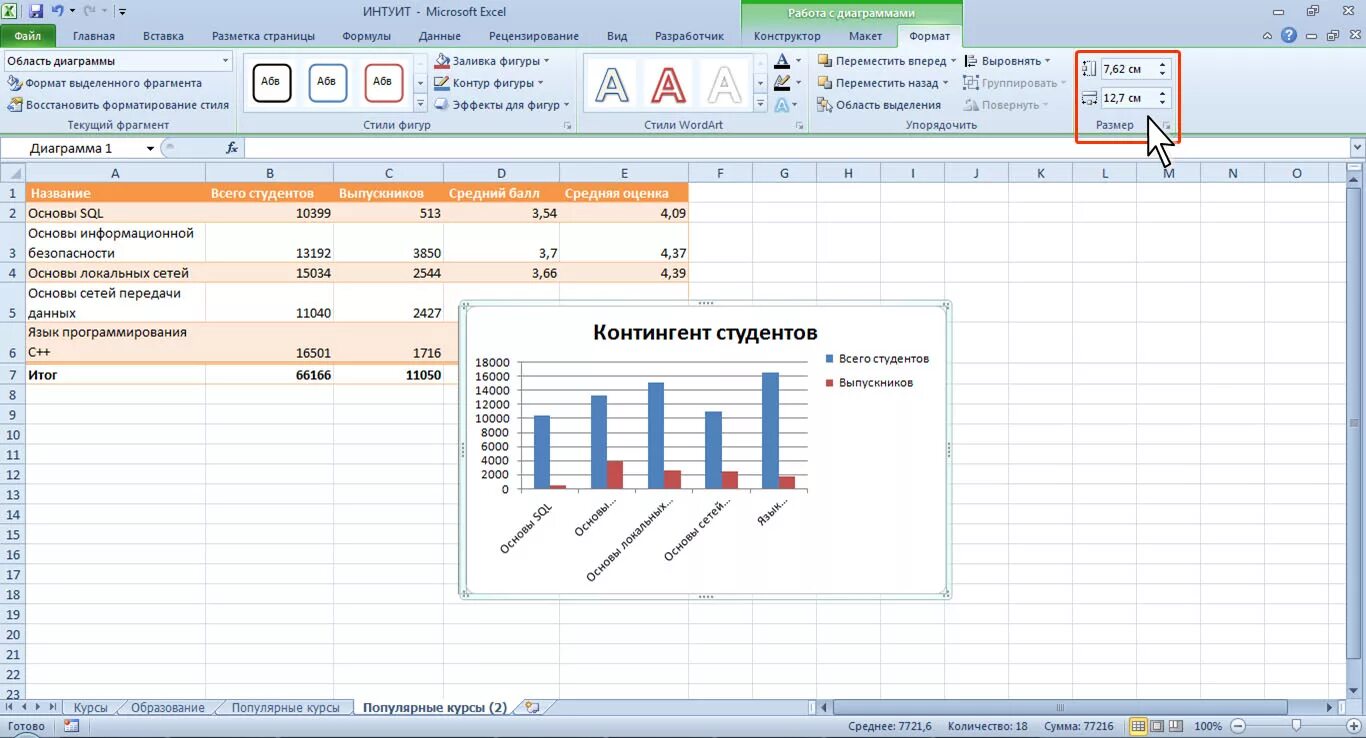Zoom out with the minus button
This screenshot has width=1366, height=738.
[x=1238, y=726]
